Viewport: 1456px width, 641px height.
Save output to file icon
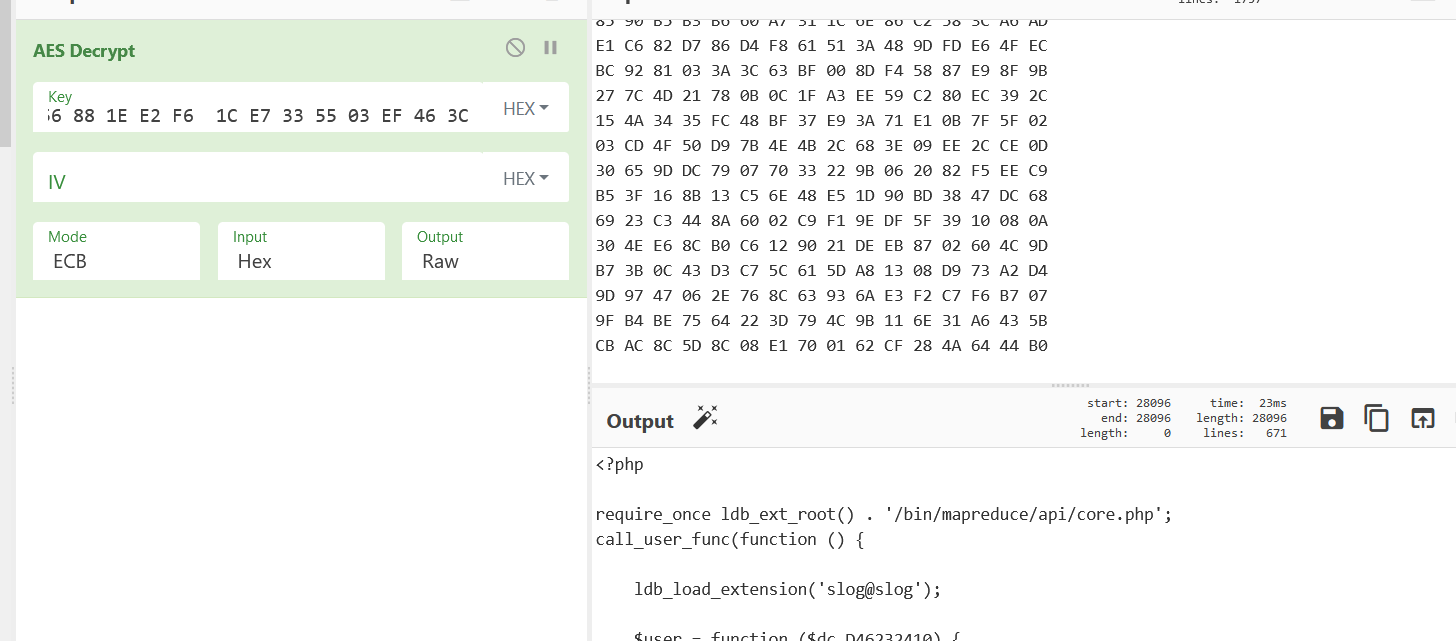(1332, 418)
